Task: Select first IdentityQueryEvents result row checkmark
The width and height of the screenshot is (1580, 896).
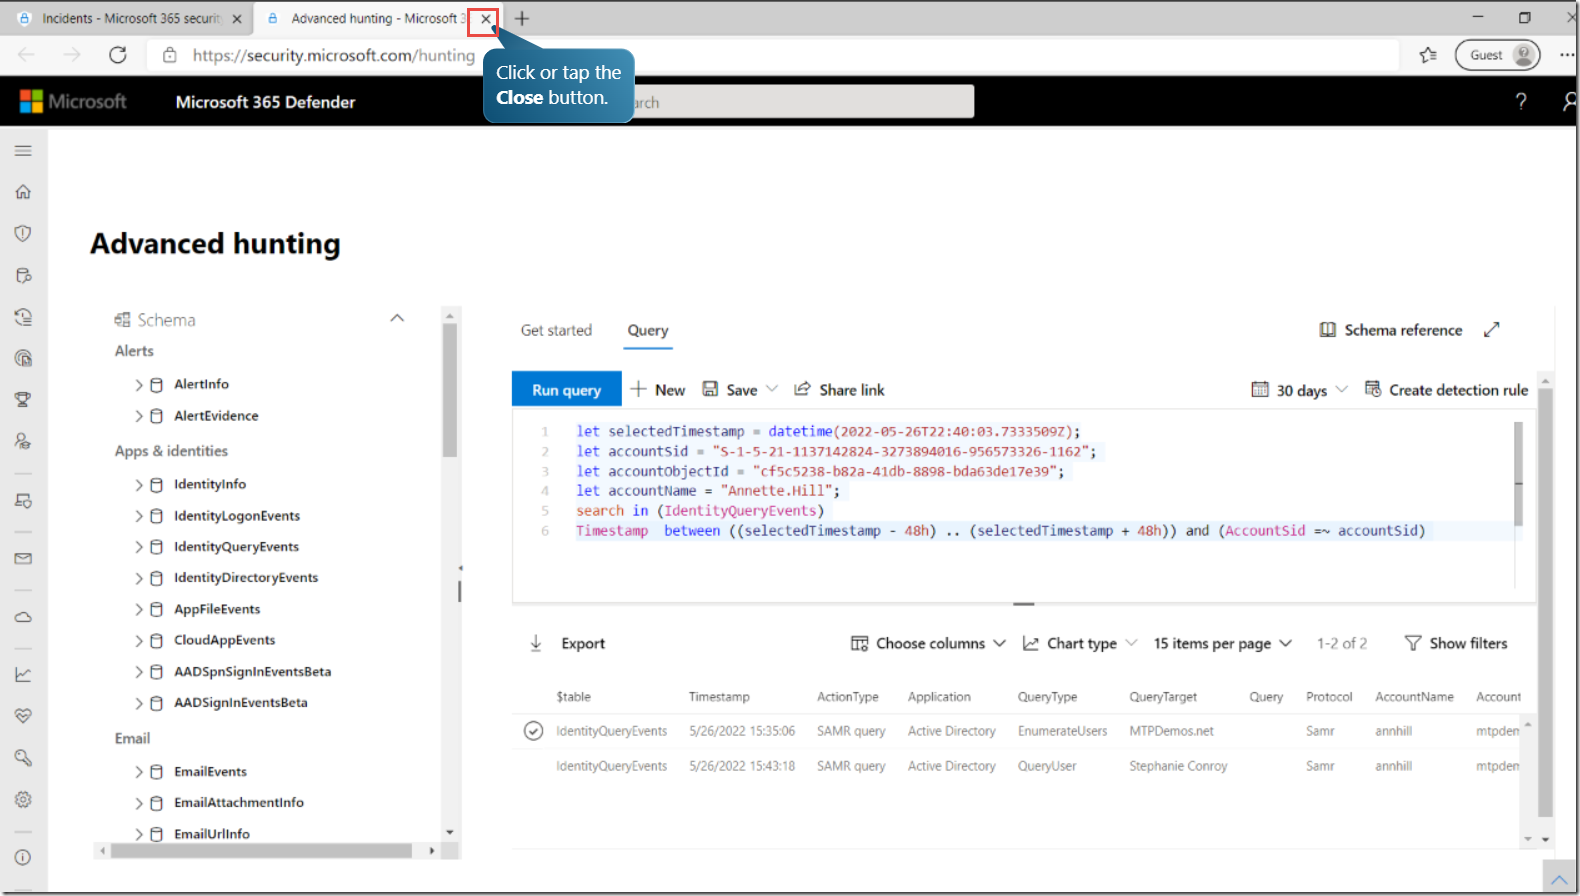Action: pyautogui.click(x=533, y=731)
